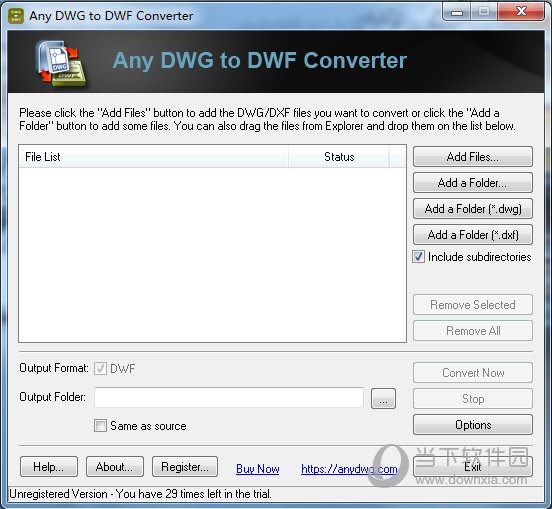Open the Options dialog
Viewport: 552px width, 509px height.
click(472, 425)
